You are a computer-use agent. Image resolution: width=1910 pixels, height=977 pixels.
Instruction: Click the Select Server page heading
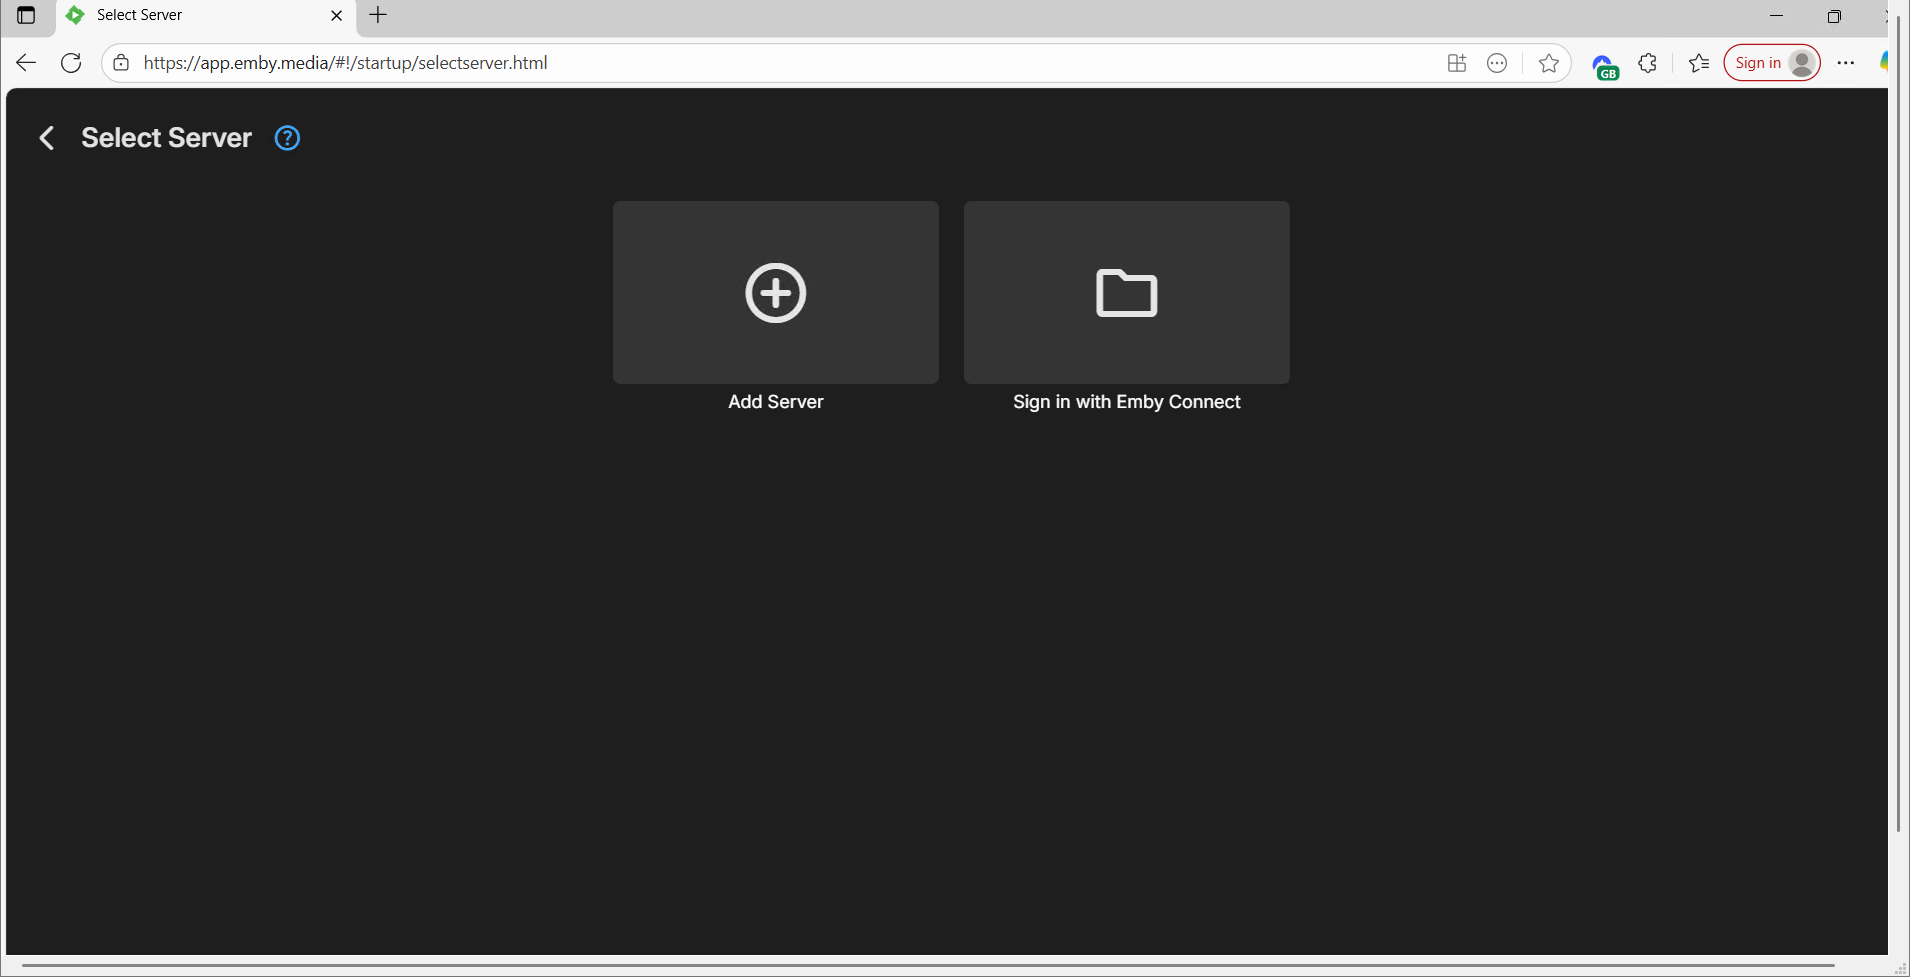(167, 138)
